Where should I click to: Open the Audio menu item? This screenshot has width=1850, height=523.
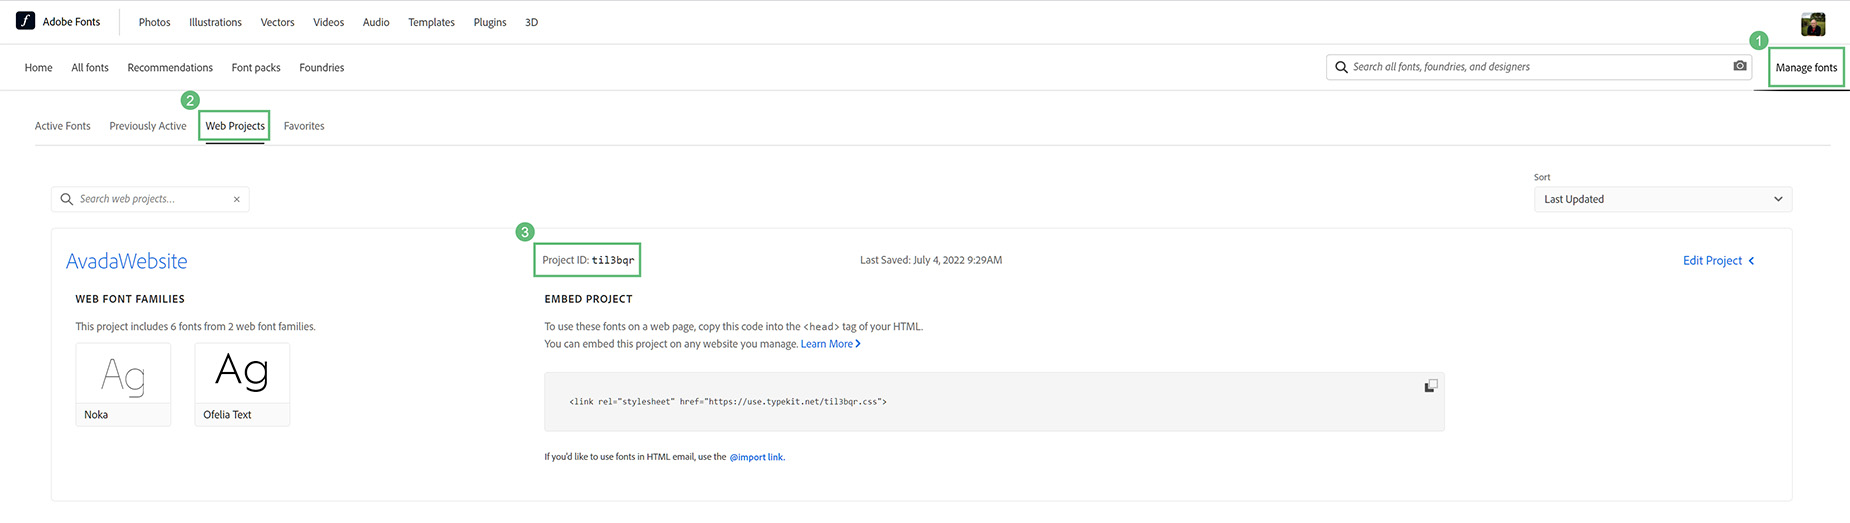point(376,22)
